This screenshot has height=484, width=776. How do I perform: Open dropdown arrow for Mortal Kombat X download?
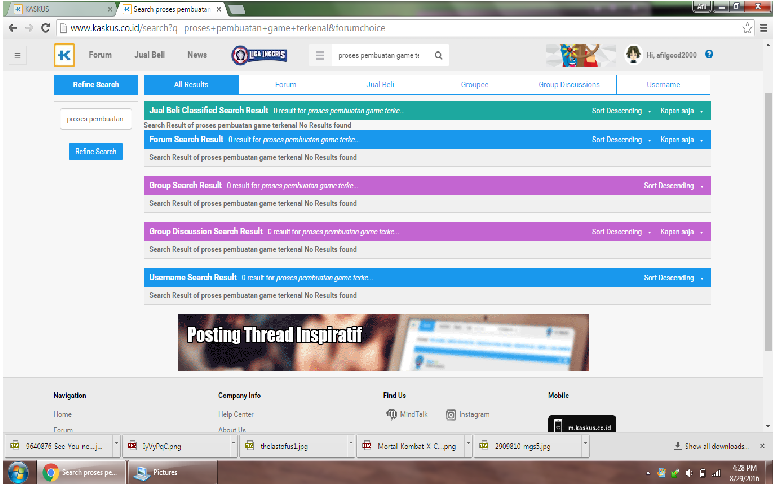468,445
